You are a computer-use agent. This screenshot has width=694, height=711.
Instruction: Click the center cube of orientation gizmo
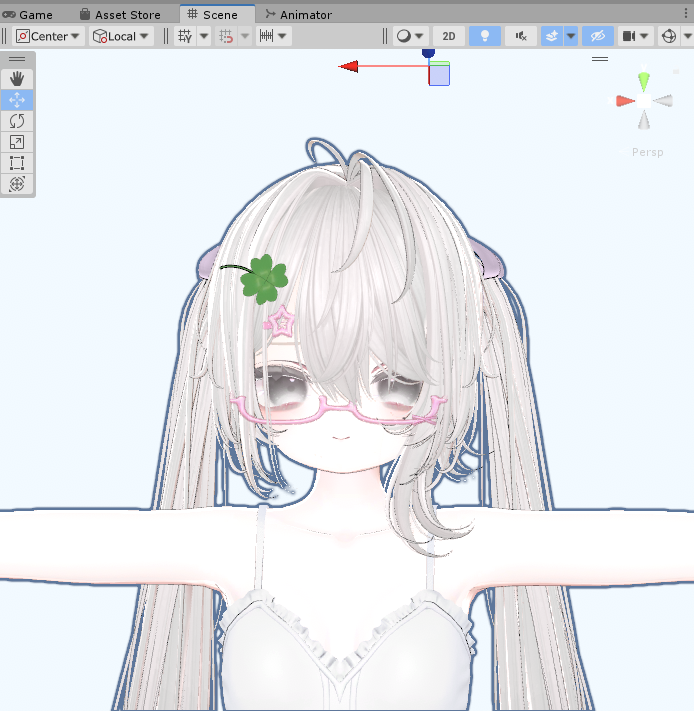pyautogui.click(x=644, y=101)
